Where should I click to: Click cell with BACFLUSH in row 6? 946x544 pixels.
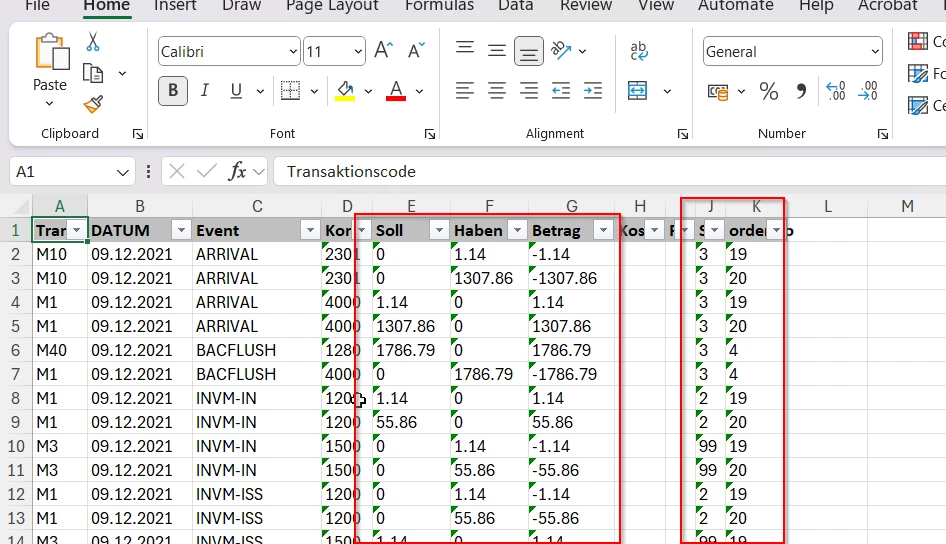(257, 350)
